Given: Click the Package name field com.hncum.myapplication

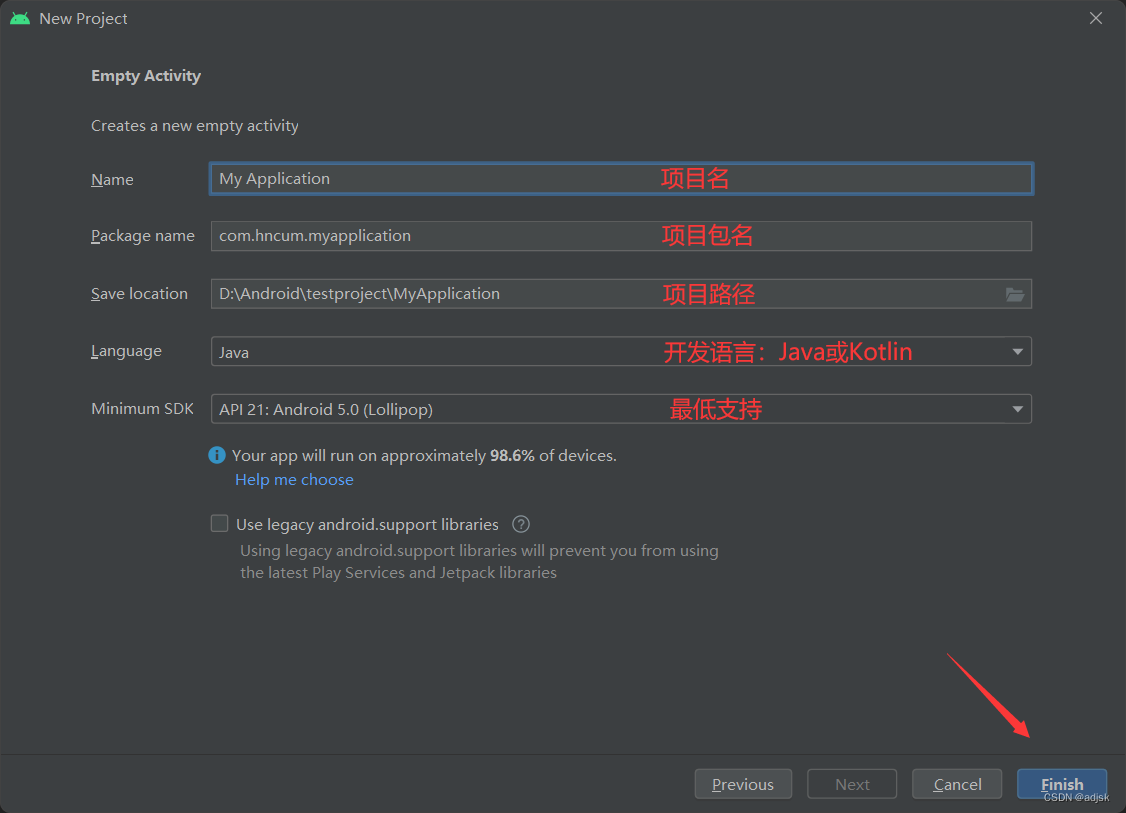Looking at the screenshot, I should coord(621,236).
